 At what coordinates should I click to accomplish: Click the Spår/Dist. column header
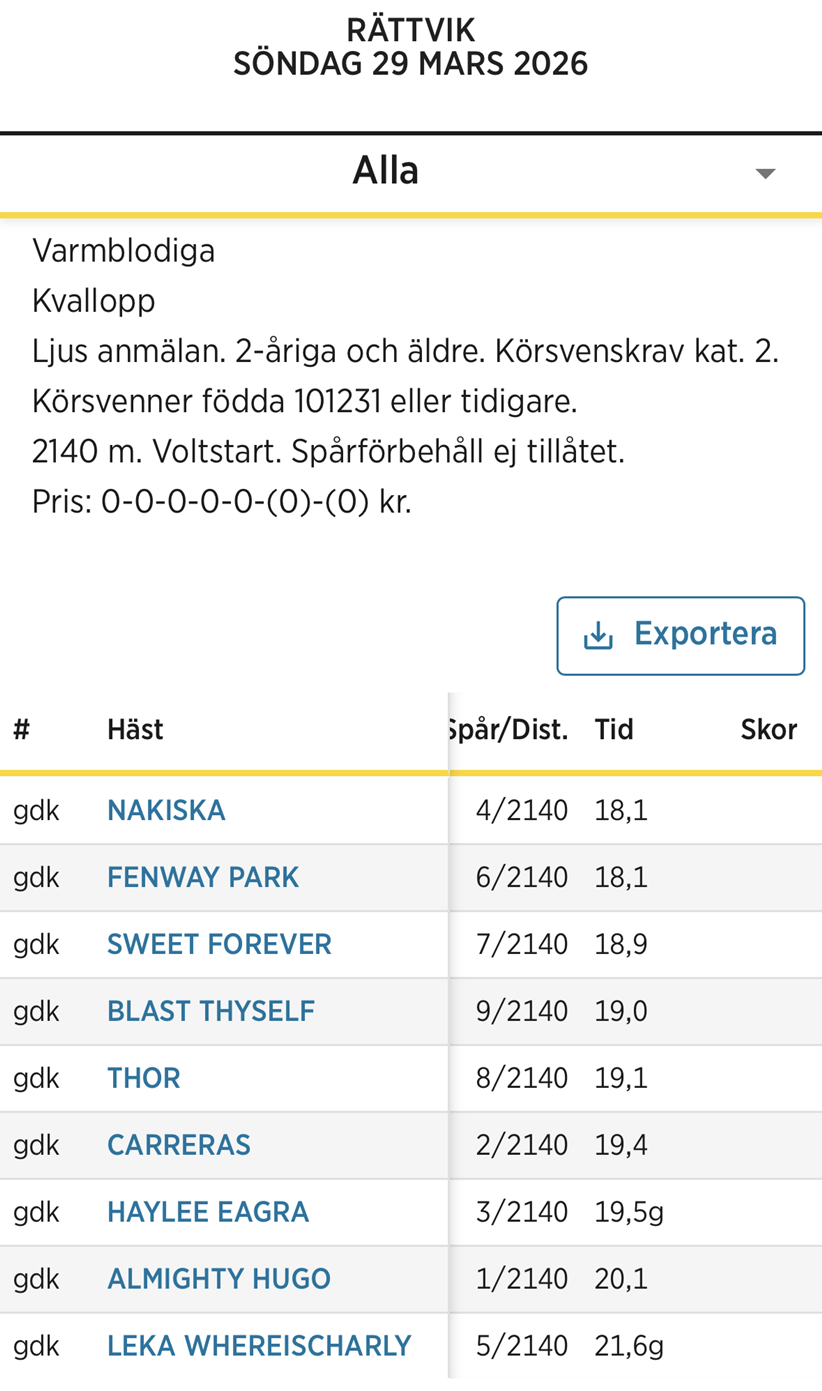tap(509, 730)
